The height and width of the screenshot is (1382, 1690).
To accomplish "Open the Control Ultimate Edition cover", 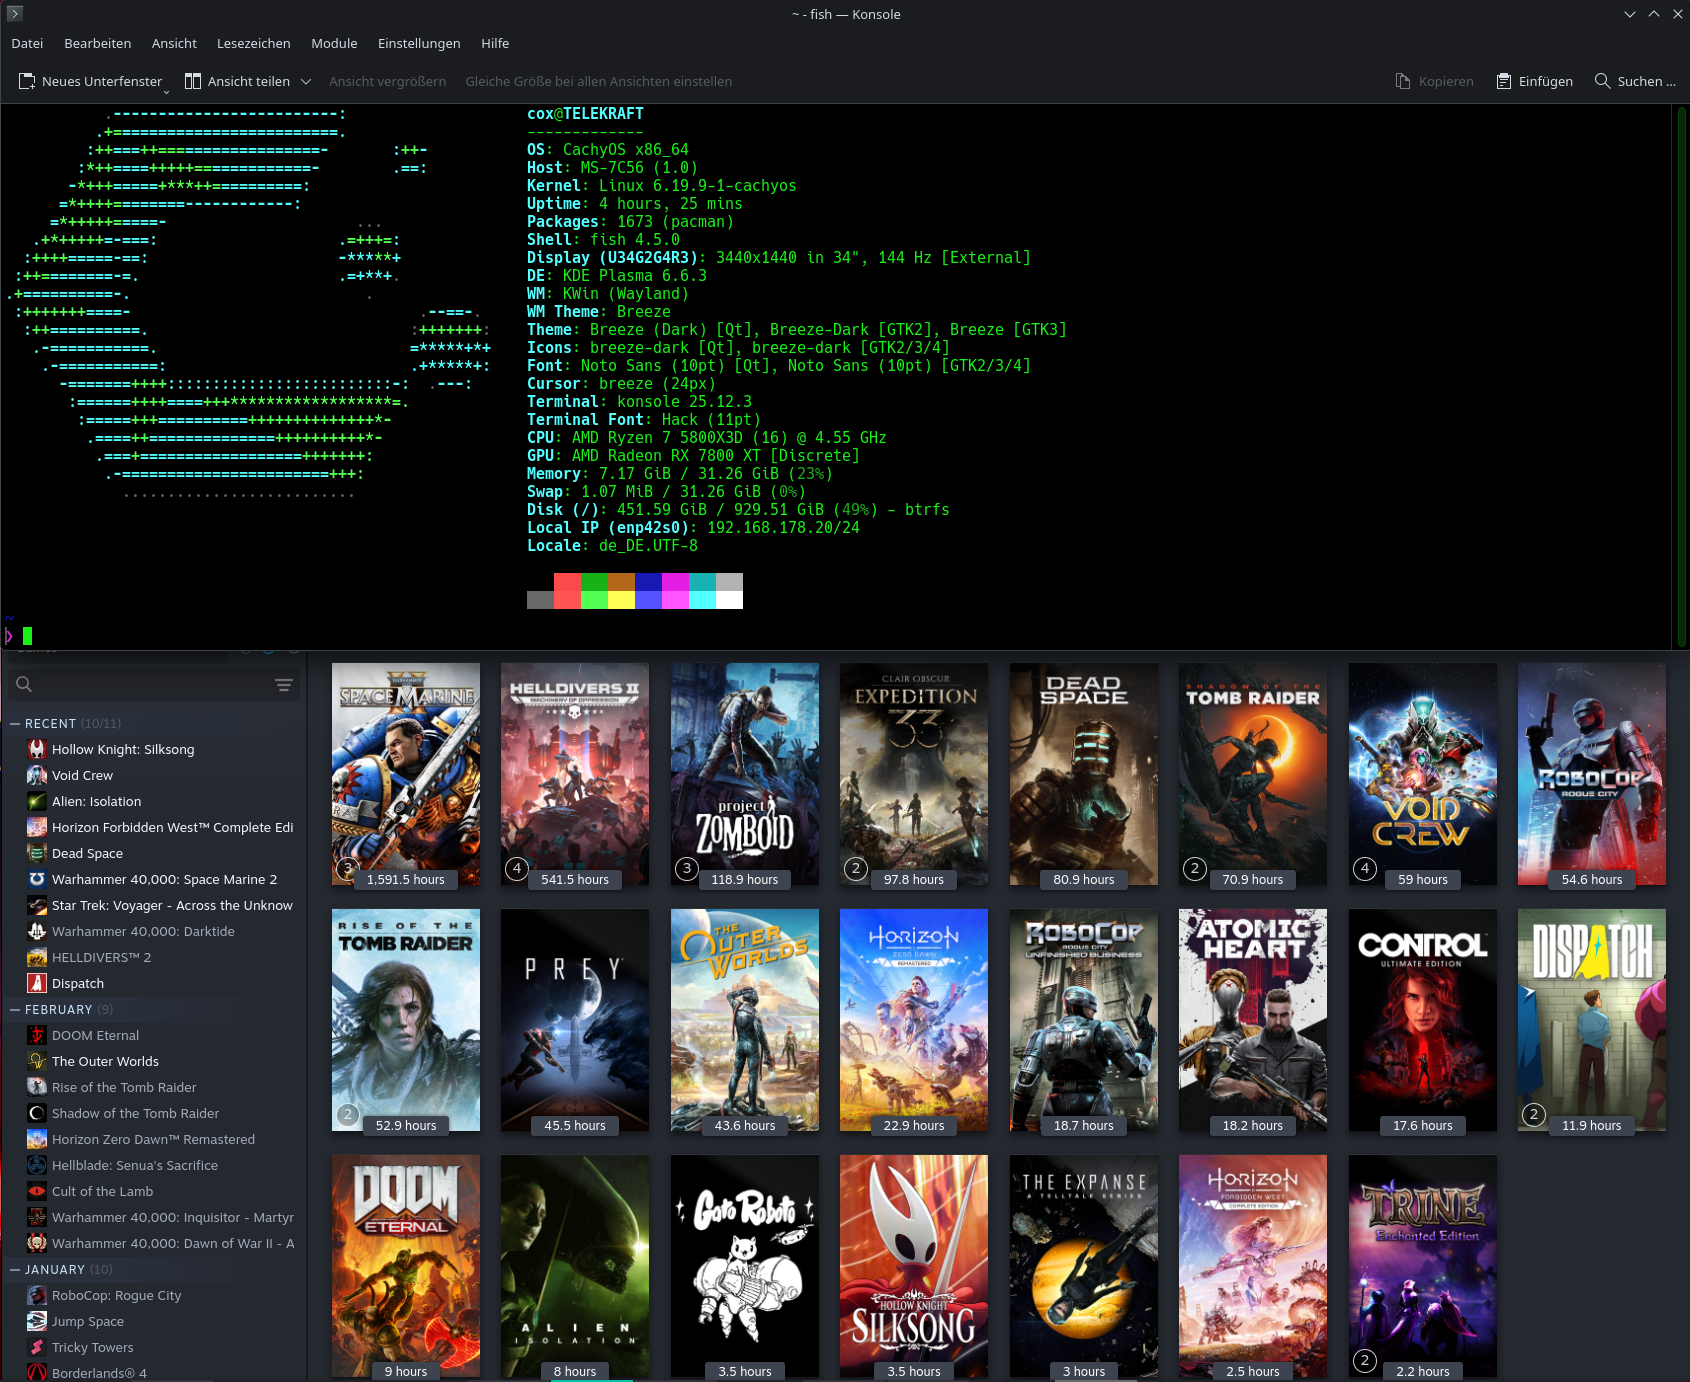I will point(1423,1020).
